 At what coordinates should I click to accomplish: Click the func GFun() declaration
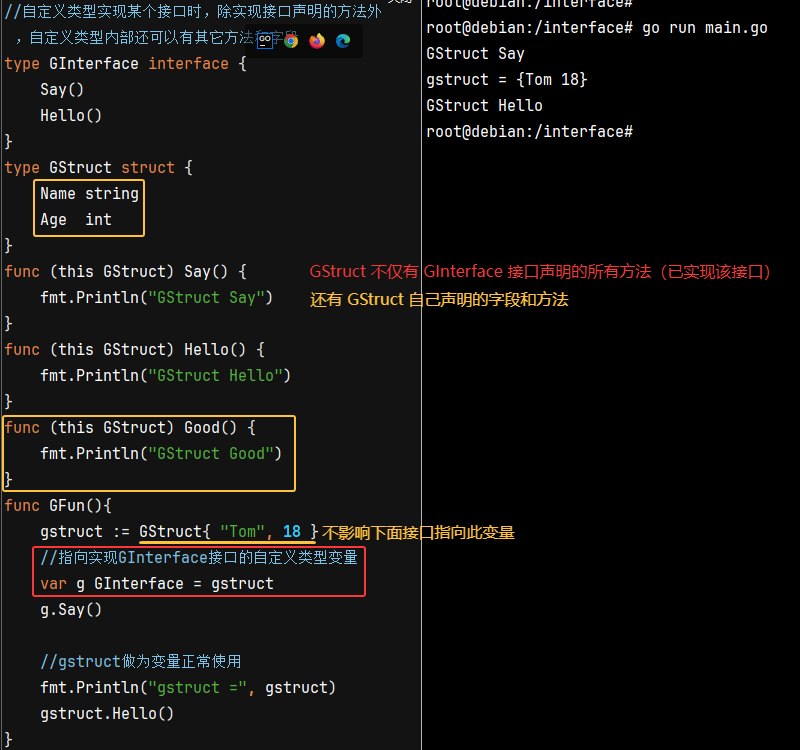58,506
